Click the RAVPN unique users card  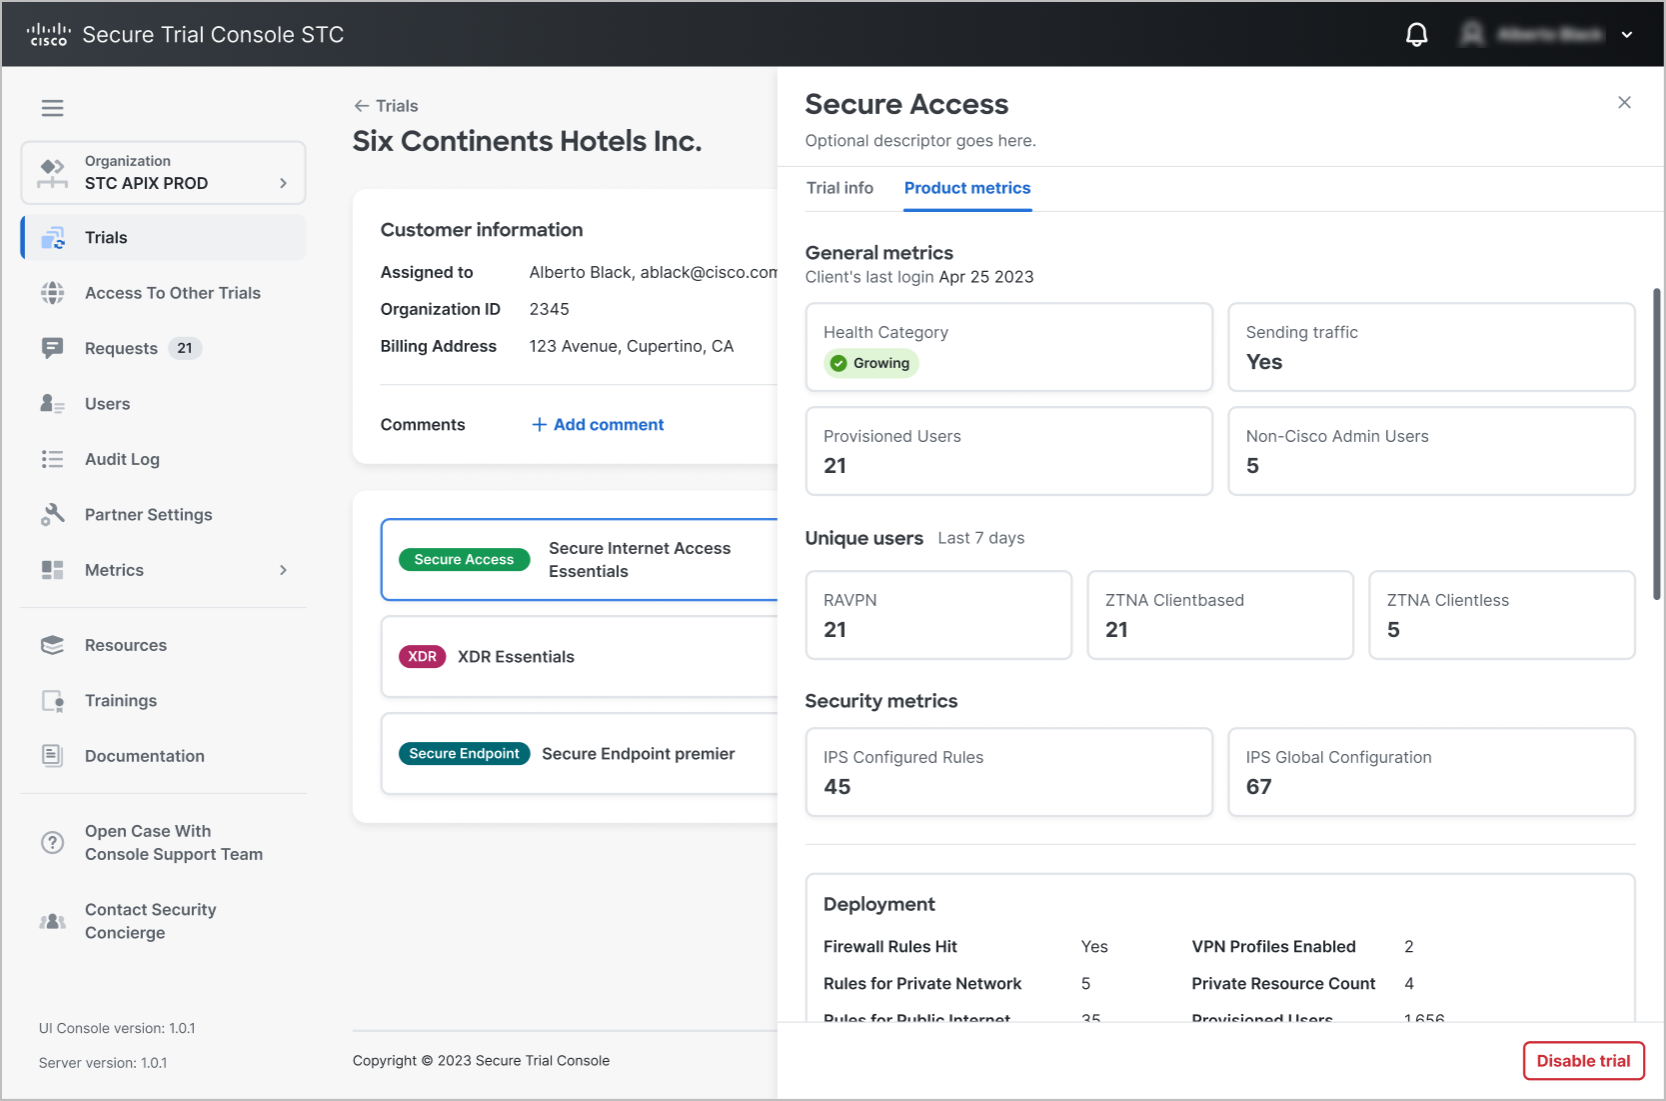pos(938,615)
